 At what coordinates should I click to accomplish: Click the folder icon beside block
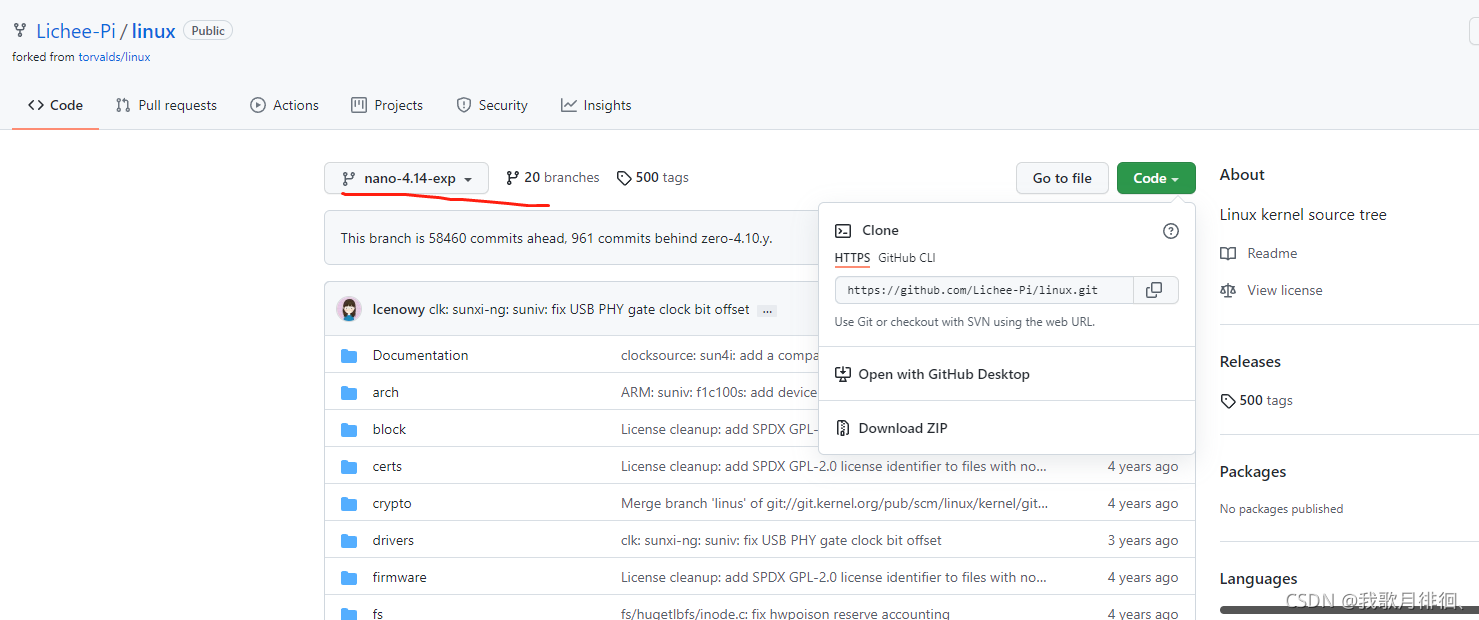(x=349, y=429)
